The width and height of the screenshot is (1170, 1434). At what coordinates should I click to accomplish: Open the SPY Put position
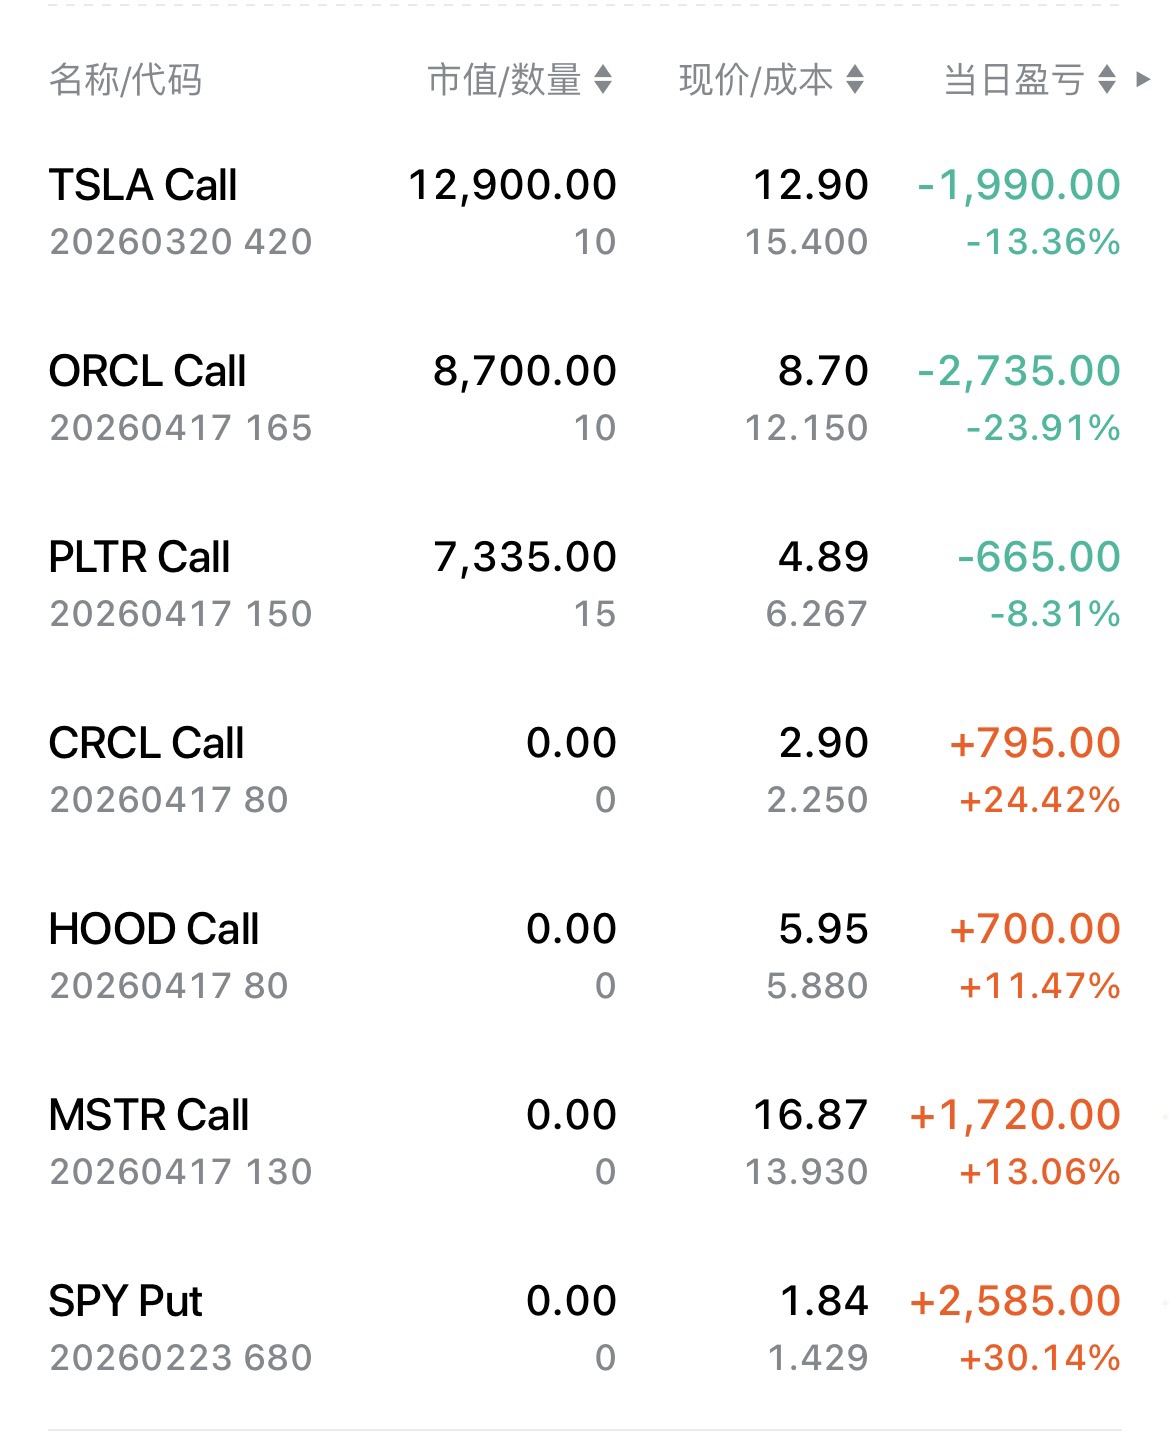(x=125, y=1302)
